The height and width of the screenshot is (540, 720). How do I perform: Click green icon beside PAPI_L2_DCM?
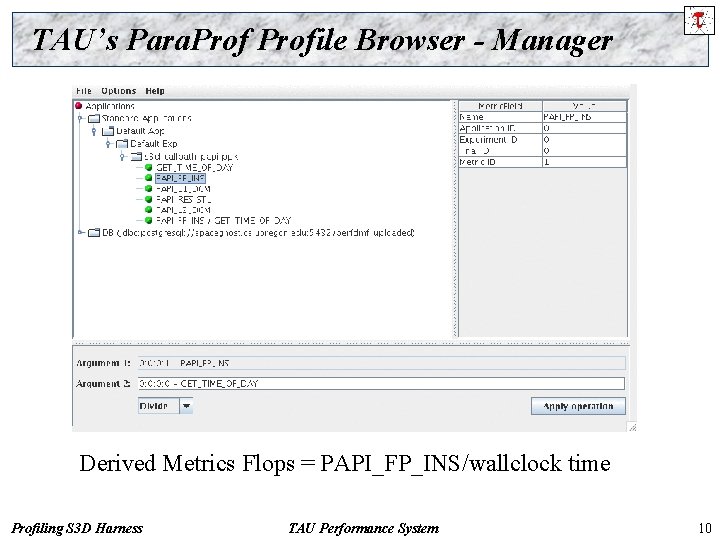(x=148, y=210)
